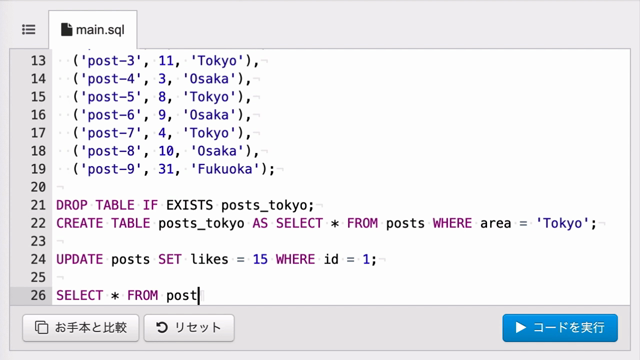
Task: Click line number 22 in gutter
Action: point(38,223)
